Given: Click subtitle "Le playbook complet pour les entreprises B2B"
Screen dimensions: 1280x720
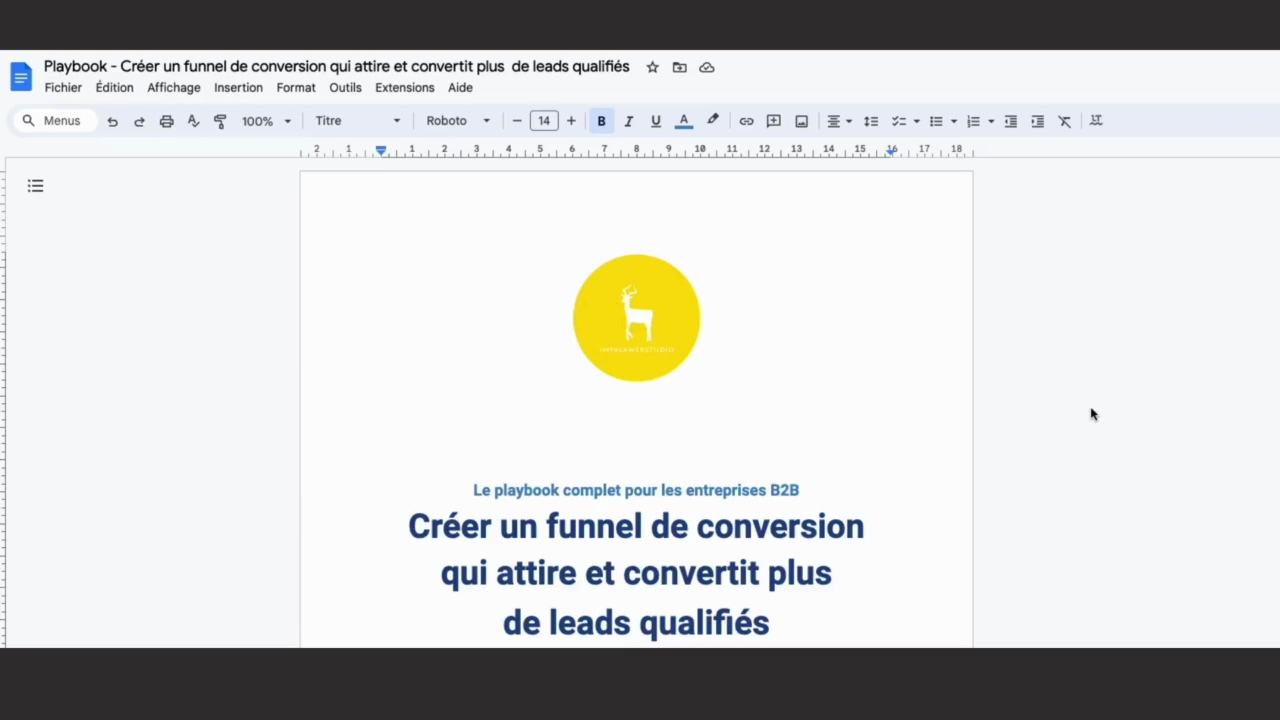Looking at the screenshot, I should pyautogui.click(x=636, y=490).
